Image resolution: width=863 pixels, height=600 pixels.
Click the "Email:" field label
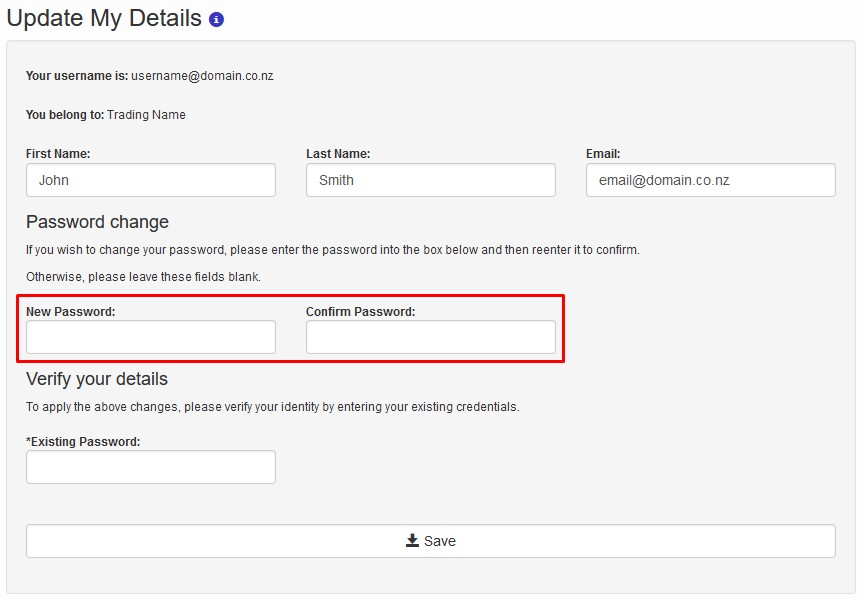click(x=603, y=154)
